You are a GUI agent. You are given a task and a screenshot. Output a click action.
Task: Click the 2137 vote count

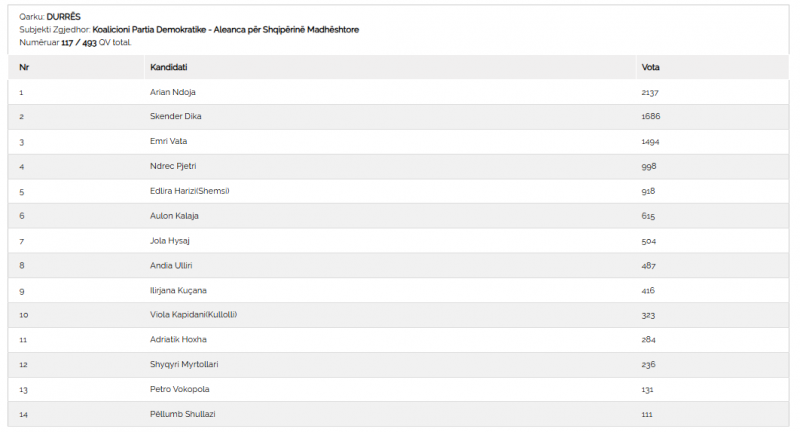pos(650,92)
